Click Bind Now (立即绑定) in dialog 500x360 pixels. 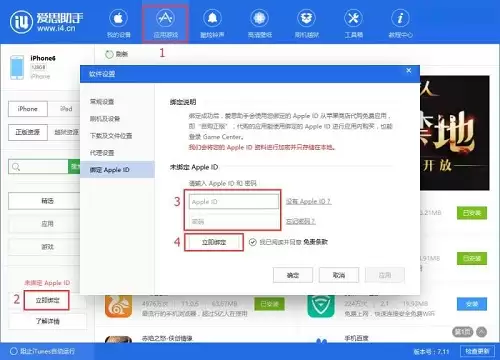click(214, 242)
